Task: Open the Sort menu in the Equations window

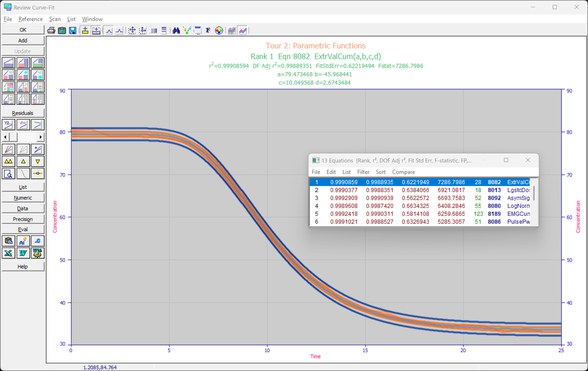Action: click(x=381, y=172)
